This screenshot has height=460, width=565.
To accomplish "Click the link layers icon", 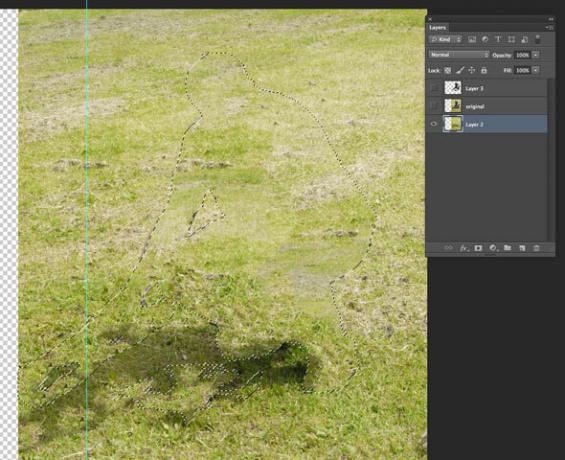I will (449, 248).
